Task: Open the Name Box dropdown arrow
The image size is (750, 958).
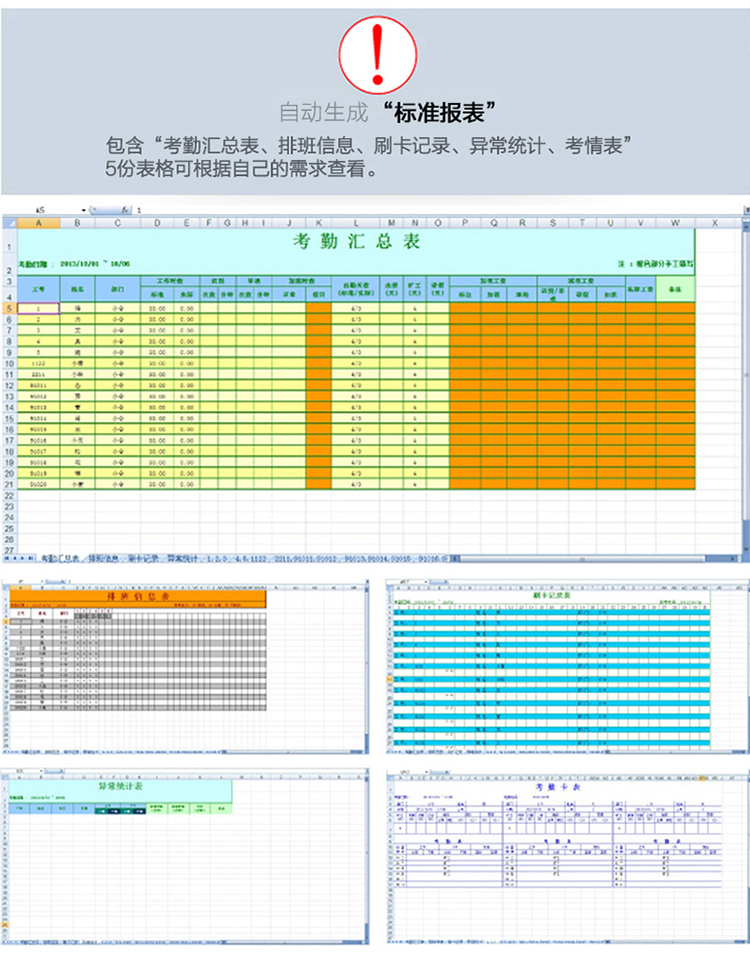Action: [x=84, y=210]
